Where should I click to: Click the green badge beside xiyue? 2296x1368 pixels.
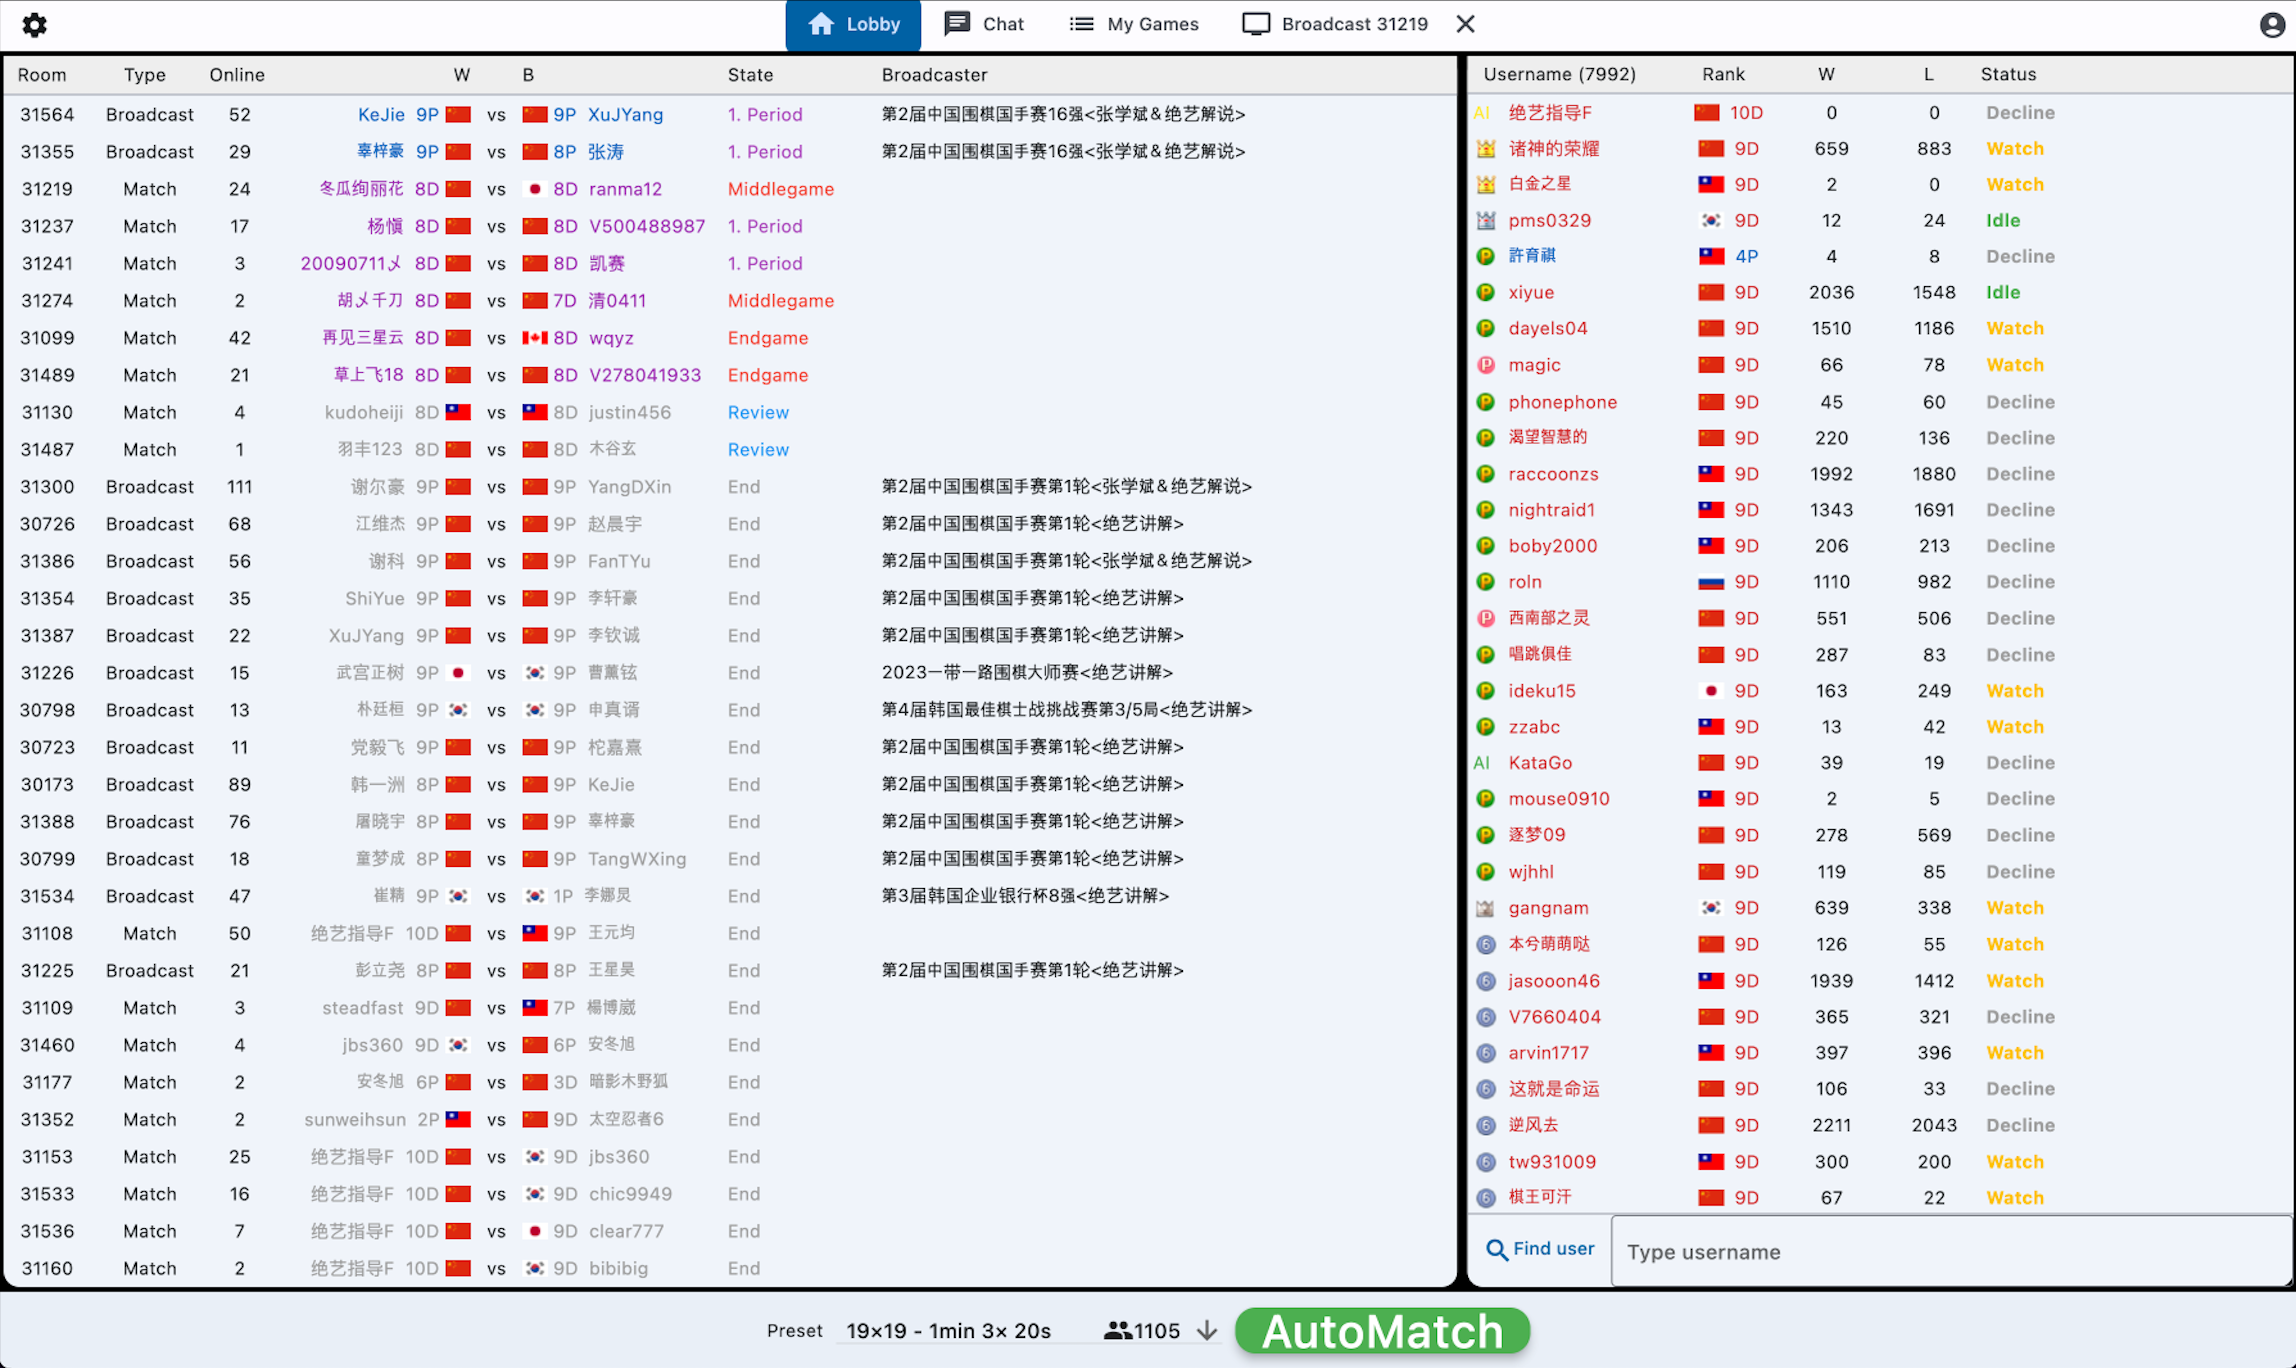click(x=1485, y=293)
